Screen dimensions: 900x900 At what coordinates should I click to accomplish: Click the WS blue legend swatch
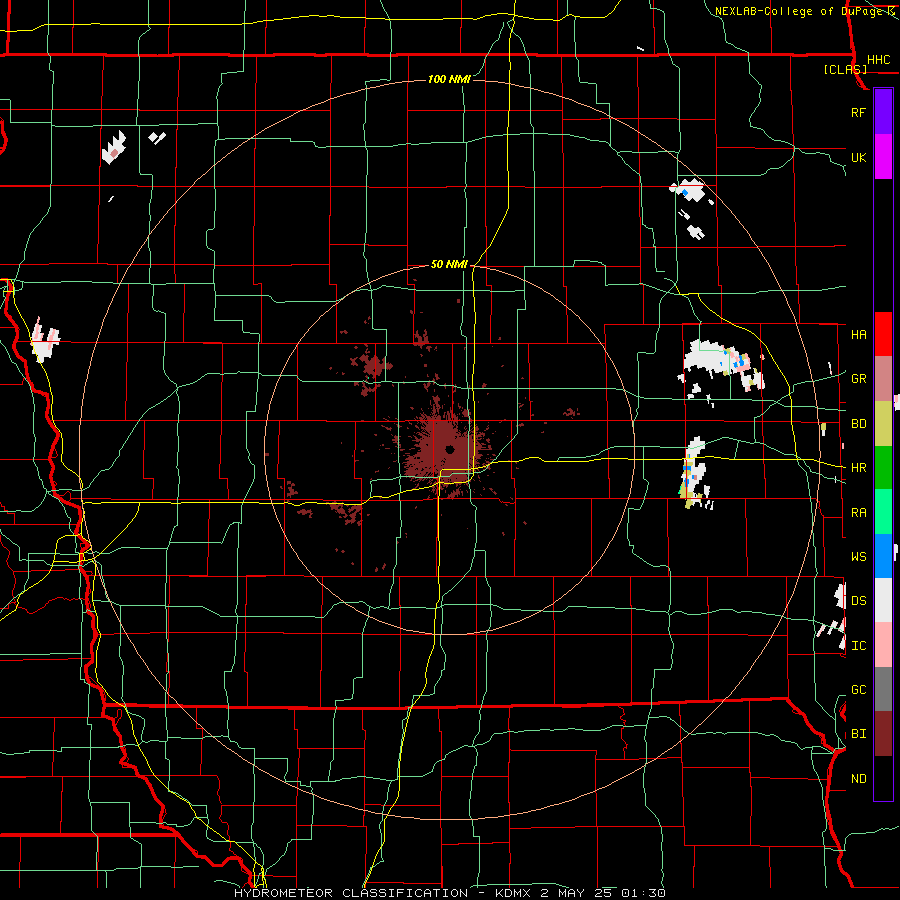point(883,556)
